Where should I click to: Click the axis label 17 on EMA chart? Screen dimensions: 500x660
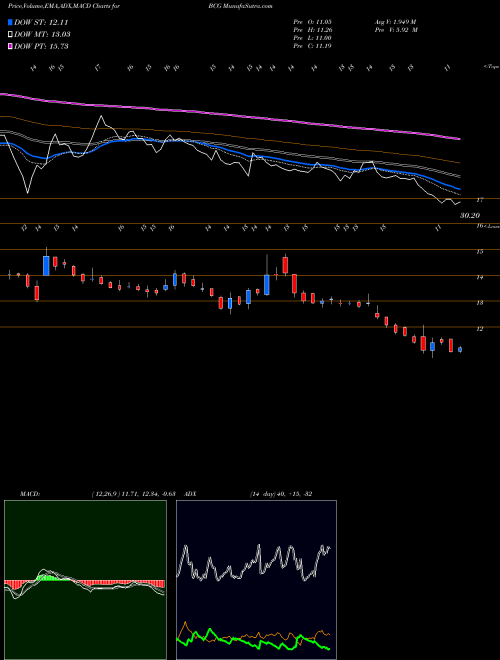pos(479,200)
